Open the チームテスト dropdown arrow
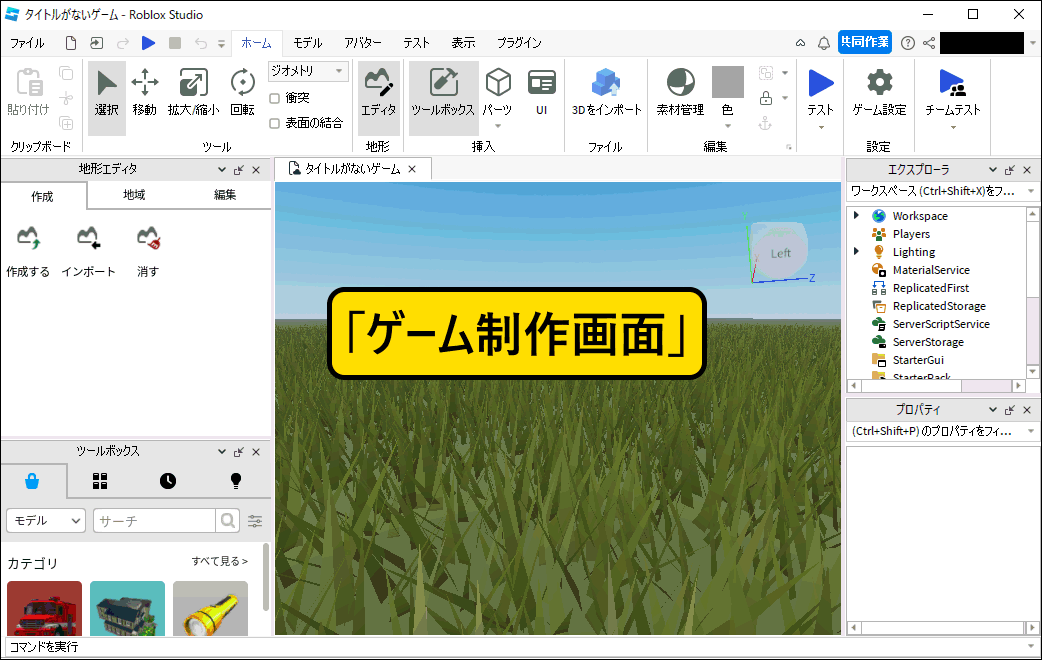1042x660 pixels. pyautogui.click(x=953, y=127)
